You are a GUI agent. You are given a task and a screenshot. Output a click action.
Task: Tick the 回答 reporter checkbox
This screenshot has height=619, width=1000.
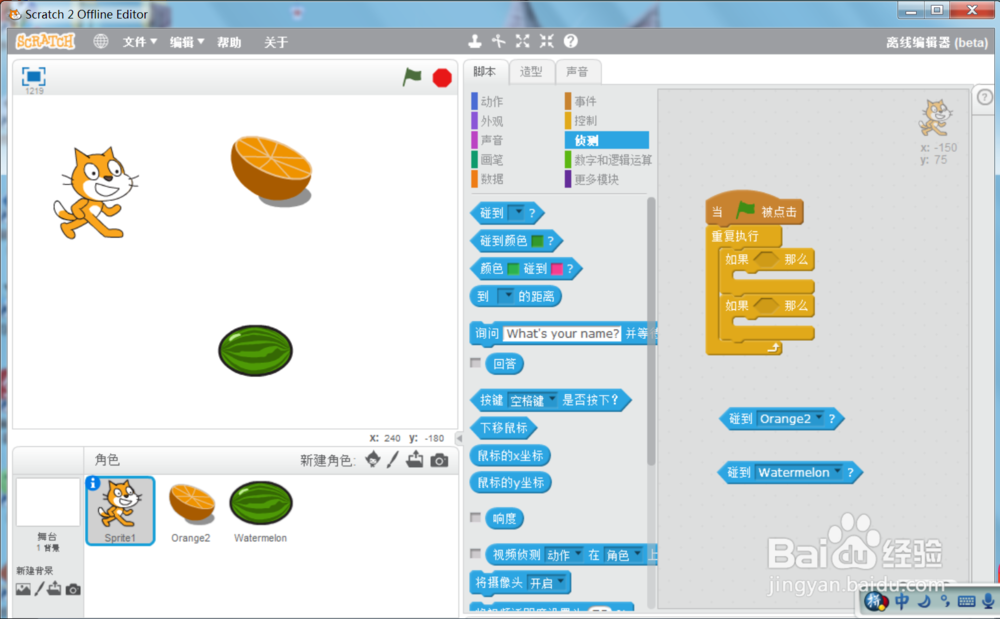[x=475, y=363]
